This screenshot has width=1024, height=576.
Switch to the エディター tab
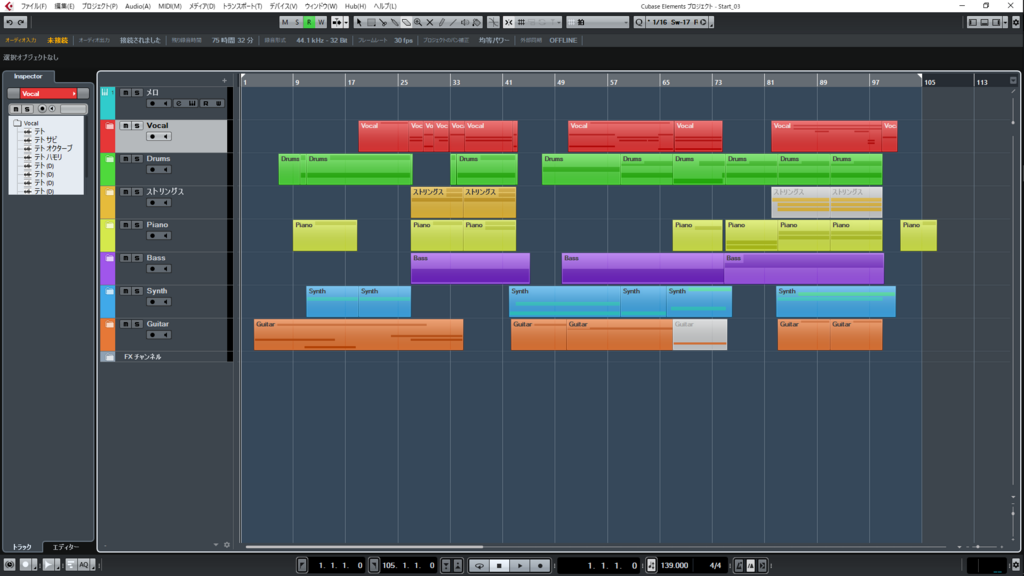point(66,547)
